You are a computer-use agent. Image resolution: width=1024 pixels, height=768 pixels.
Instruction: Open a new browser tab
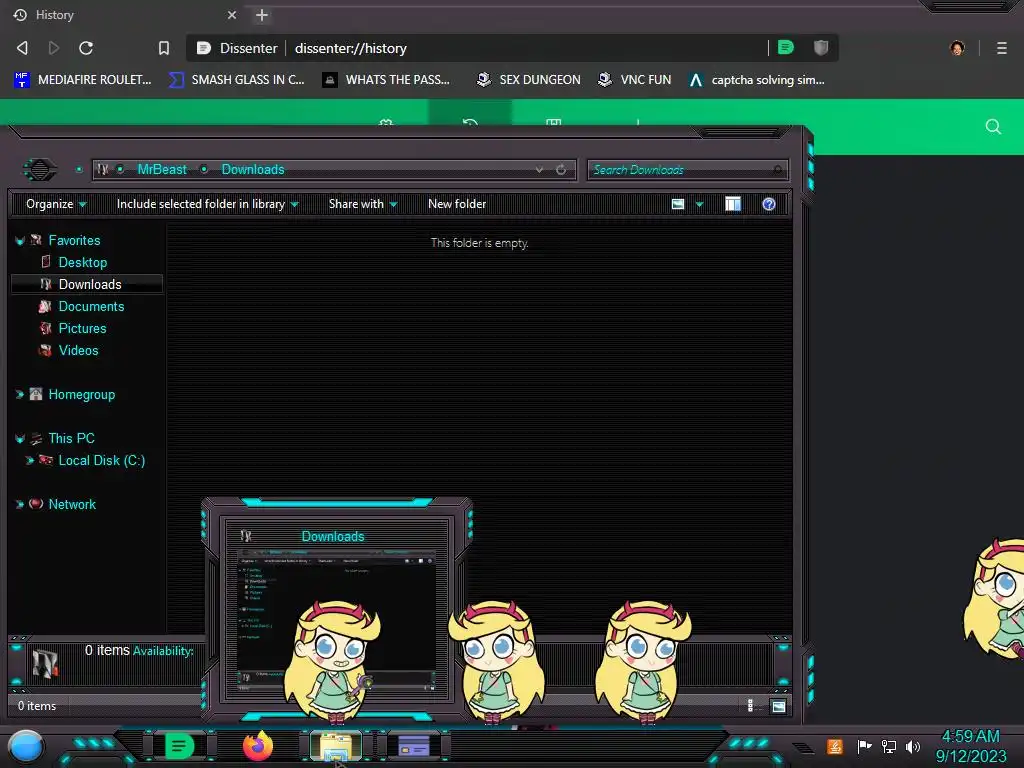tap(262, 15)
